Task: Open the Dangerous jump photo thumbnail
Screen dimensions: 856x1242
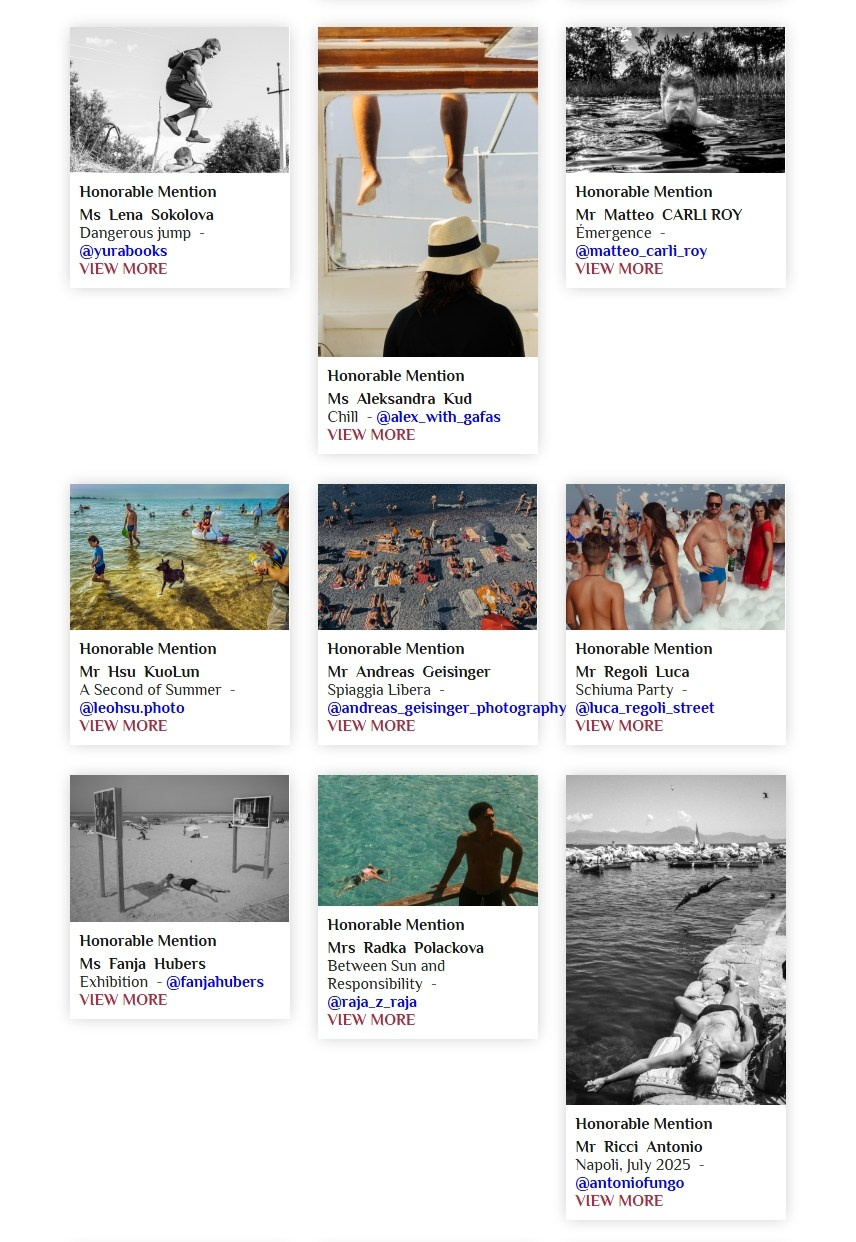Action: coord(179,100)
